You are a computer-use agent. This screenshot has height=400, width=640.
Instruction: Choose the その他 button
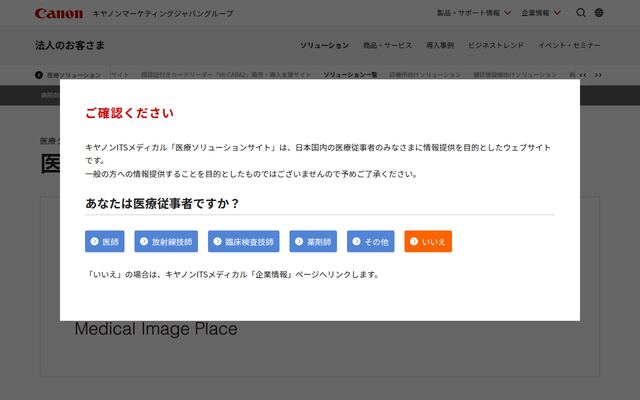[x=371, y=241]
